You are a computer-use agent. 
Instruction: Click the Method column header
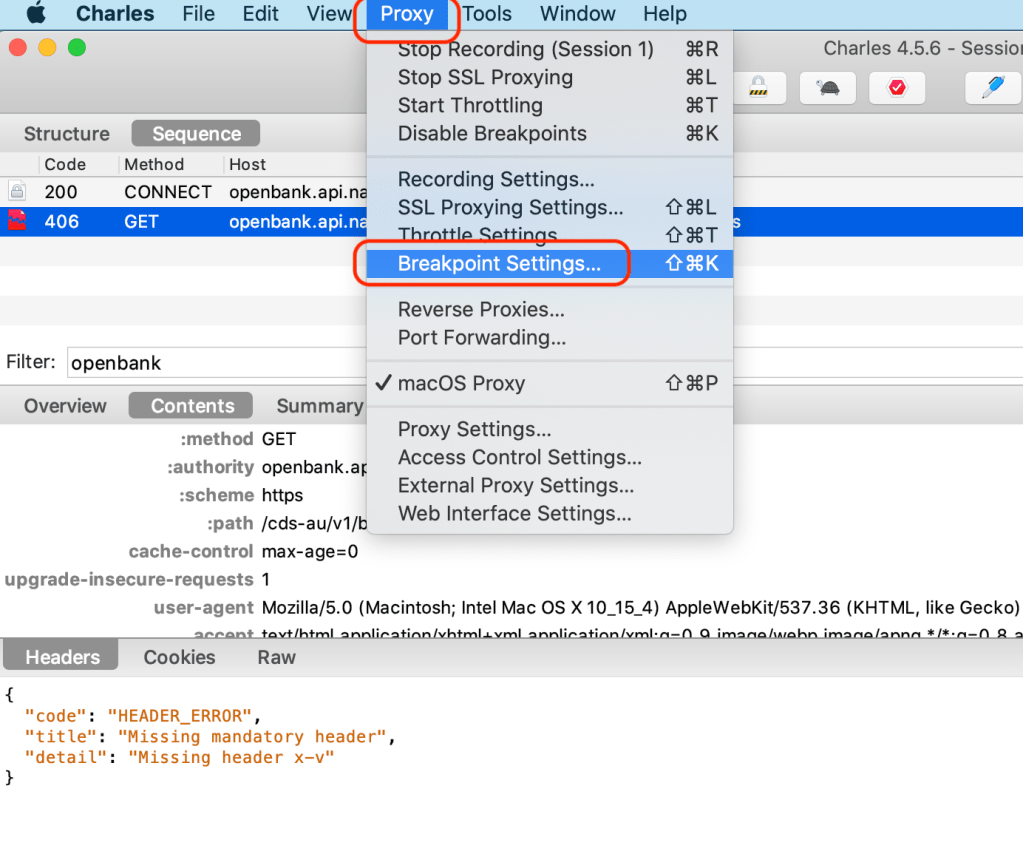point(154,164)
